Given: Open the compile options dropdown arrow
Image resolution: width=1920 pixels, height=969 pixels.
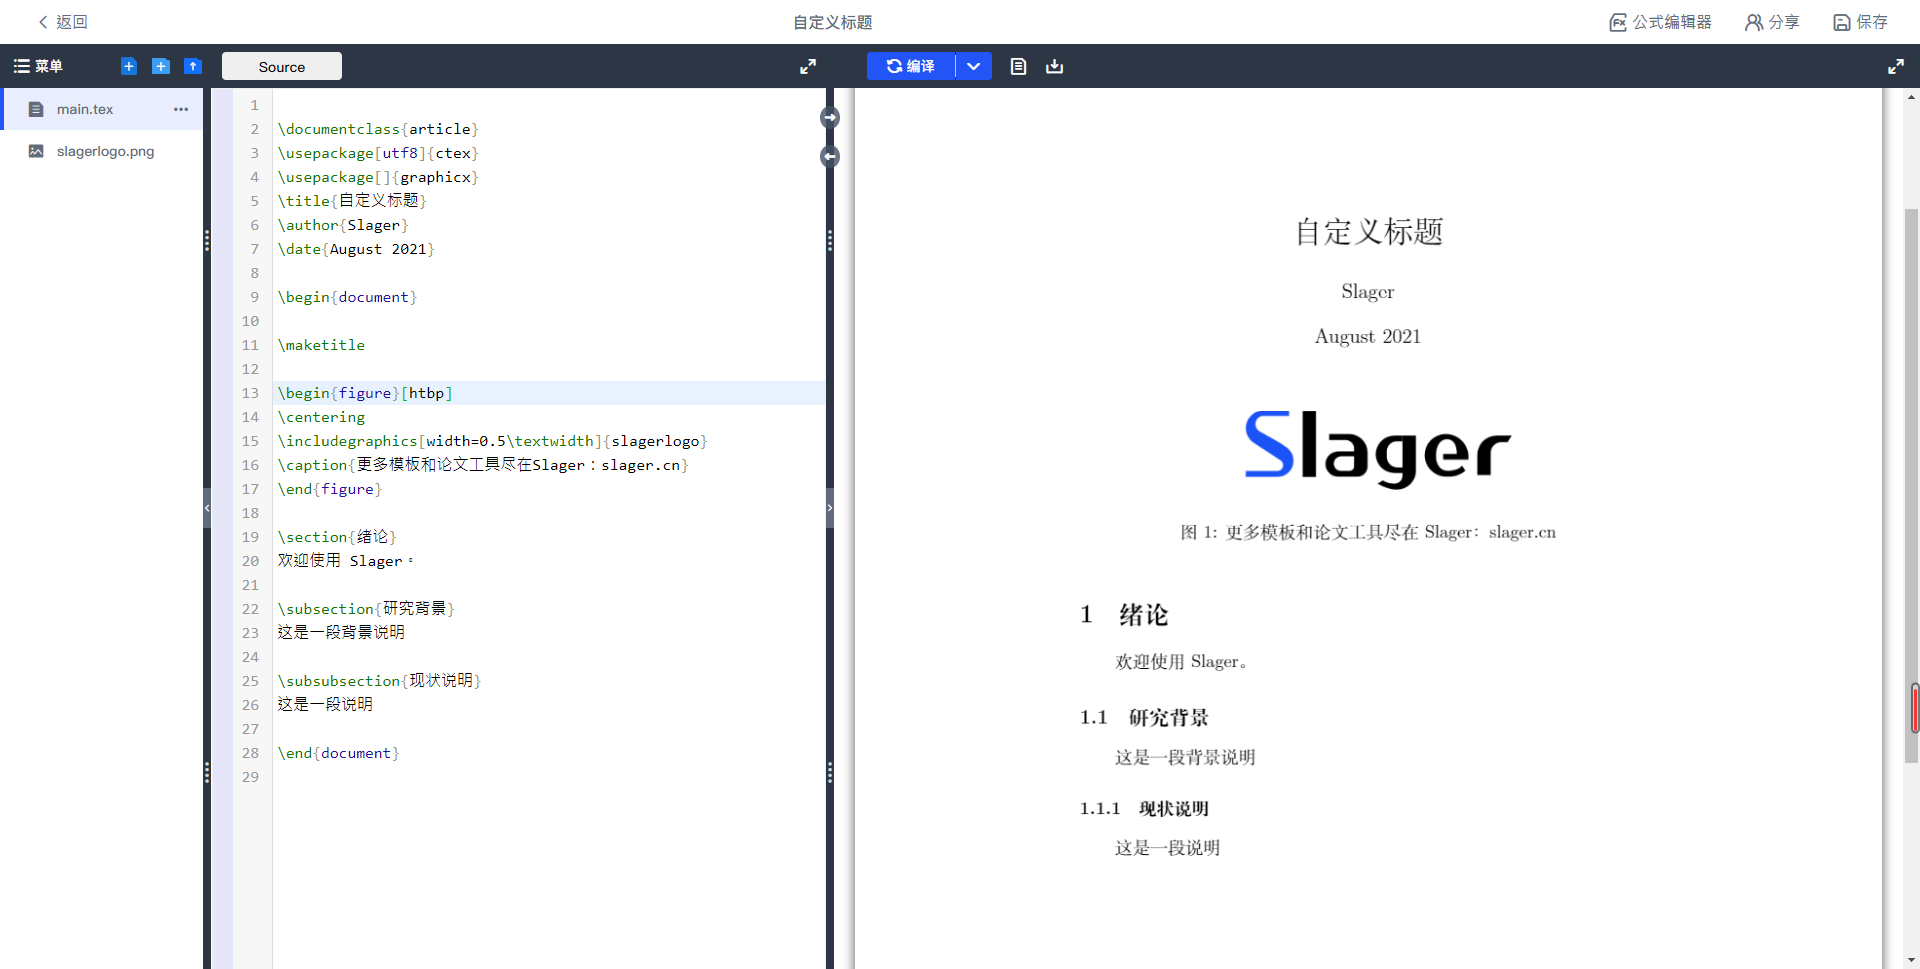Looking at the screenshot, I should (x=973, y=66).
